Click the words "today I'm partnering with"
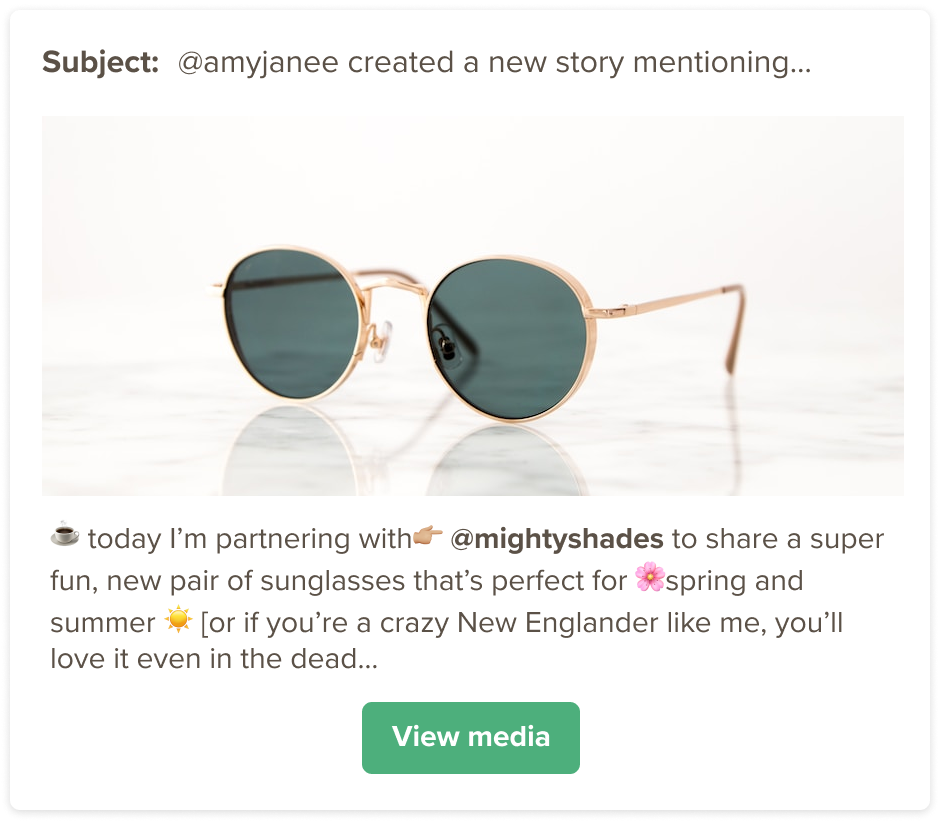The image size is (940, 822). click(x=249, y=540)
